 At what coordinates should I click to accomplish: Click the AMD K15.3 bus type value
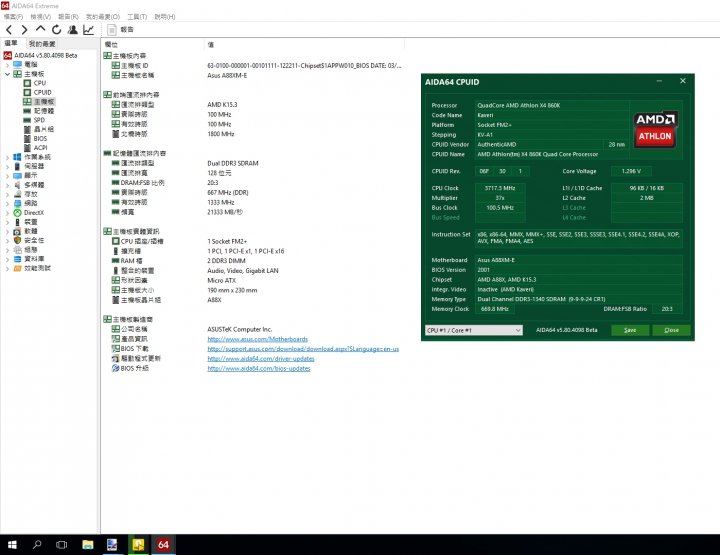pos(222,105)
